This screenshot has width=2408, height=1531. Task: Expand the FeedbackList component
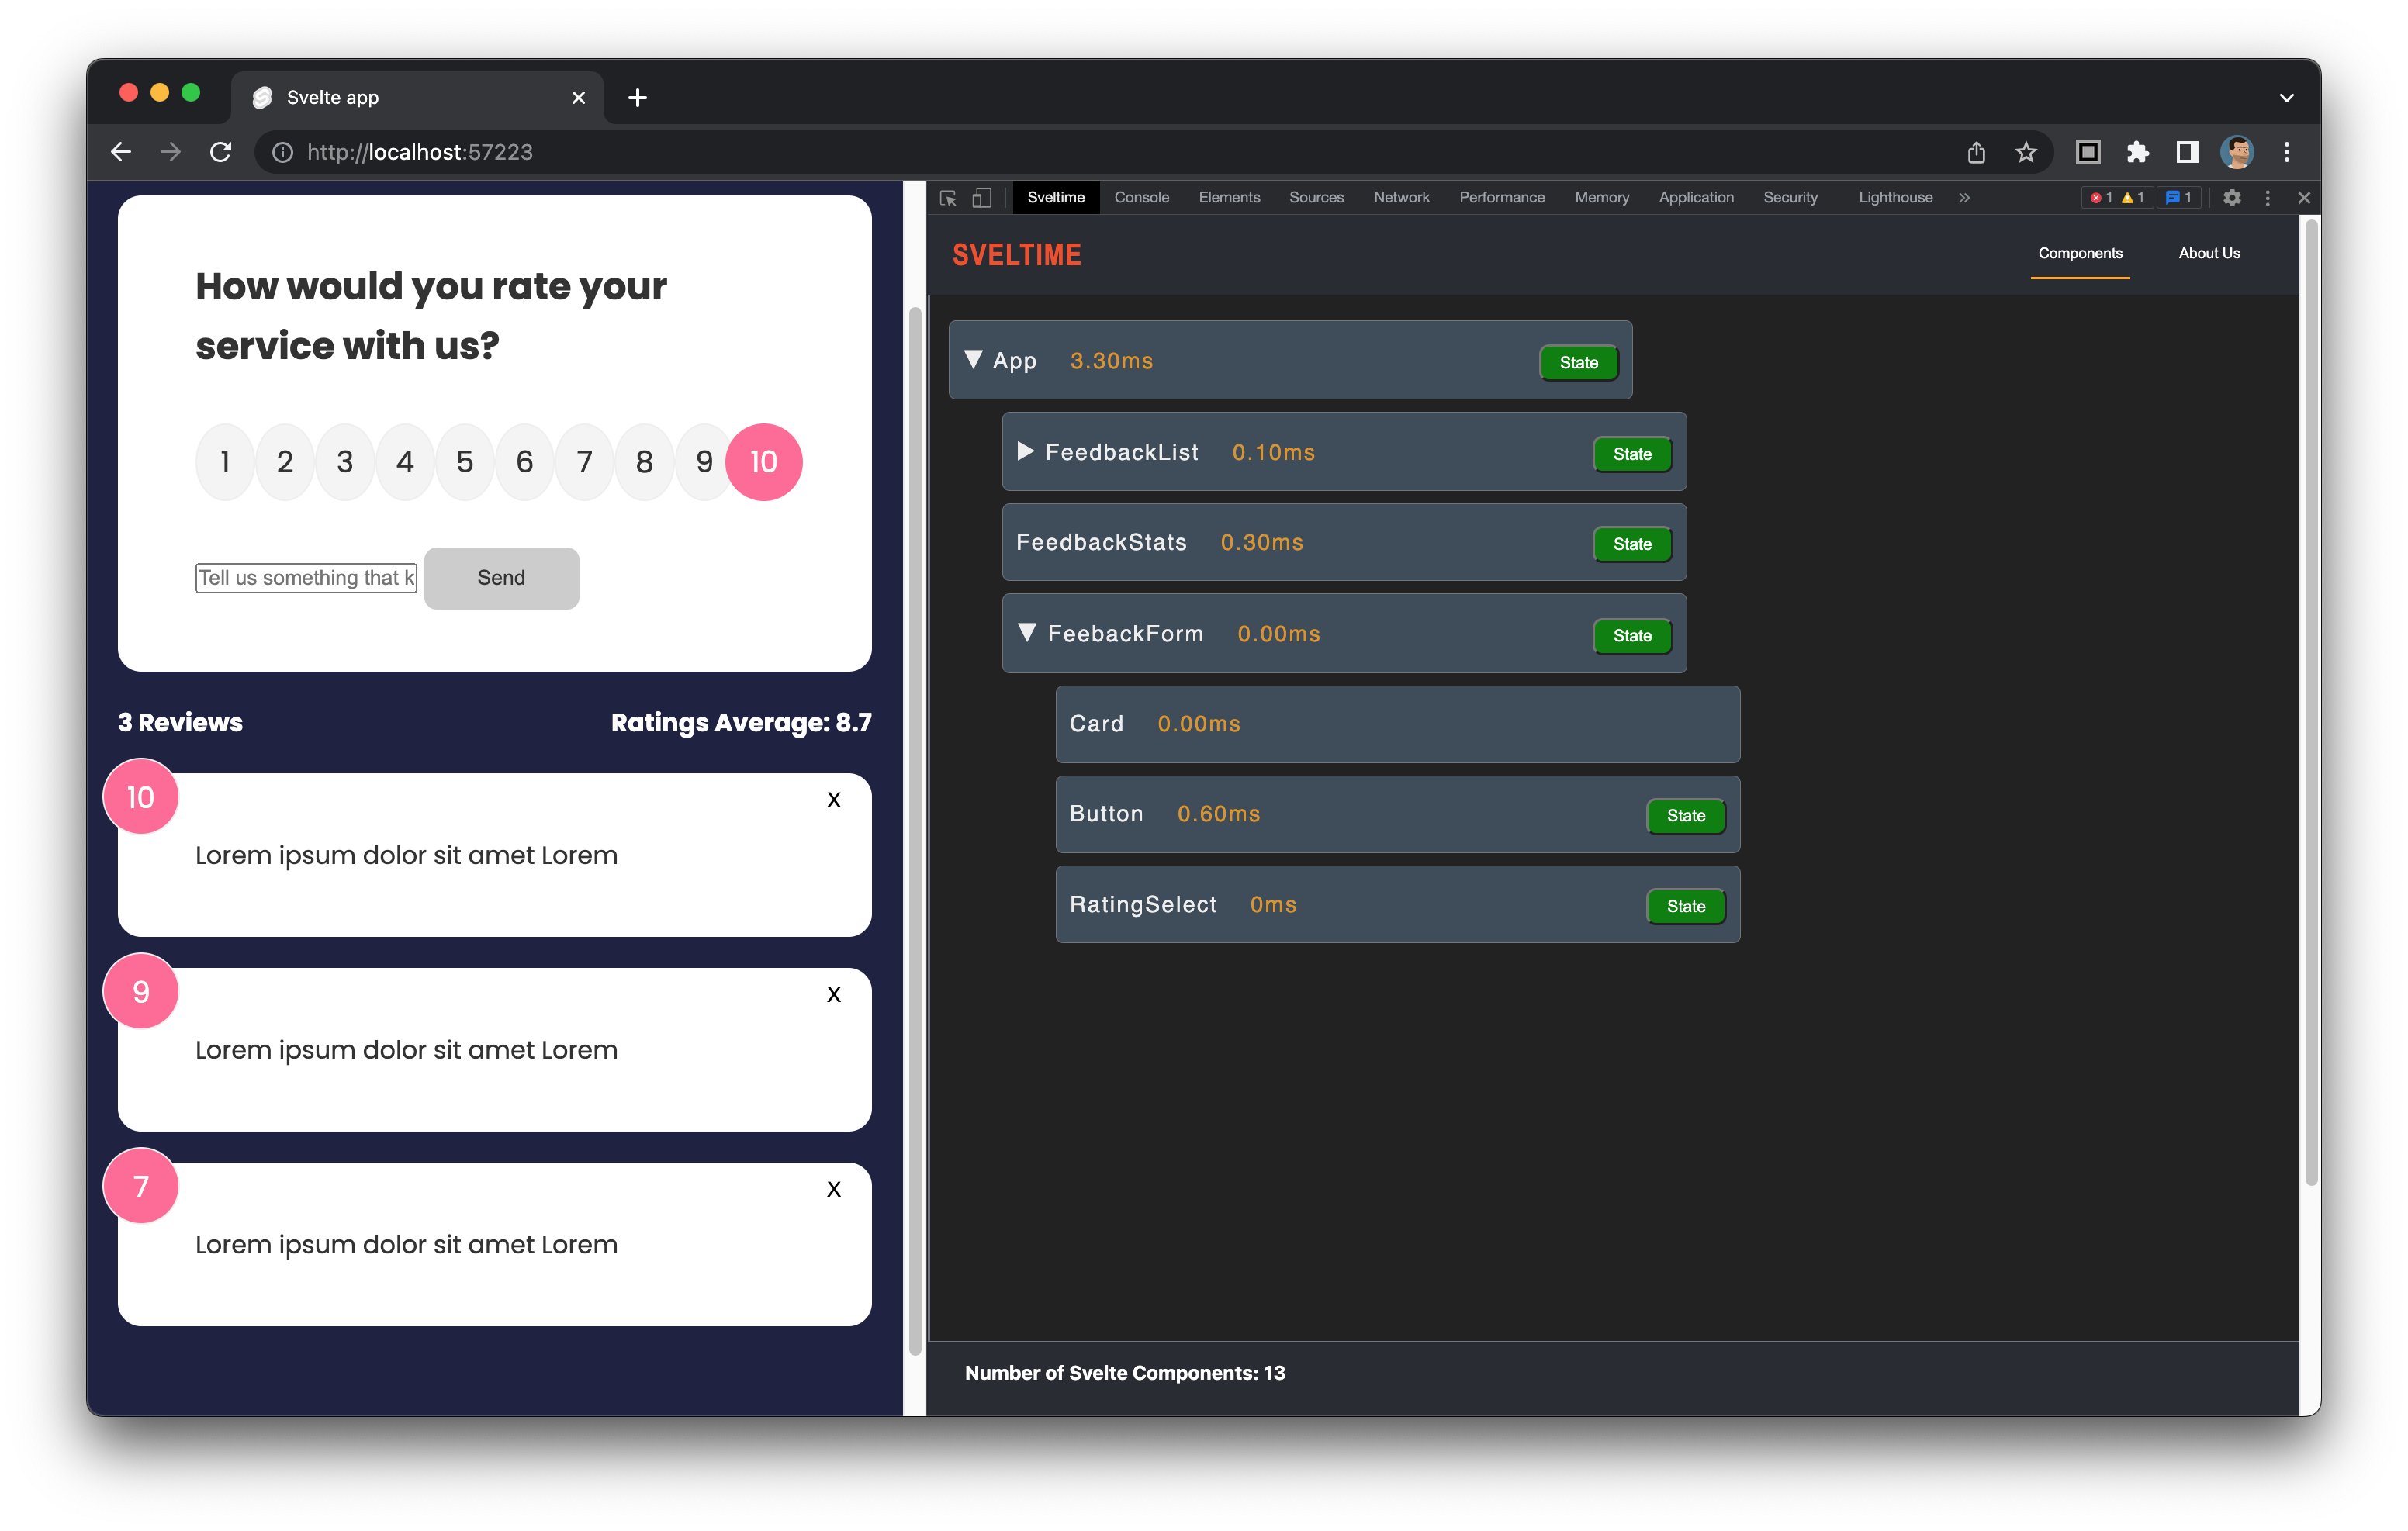pos(1025,451)
